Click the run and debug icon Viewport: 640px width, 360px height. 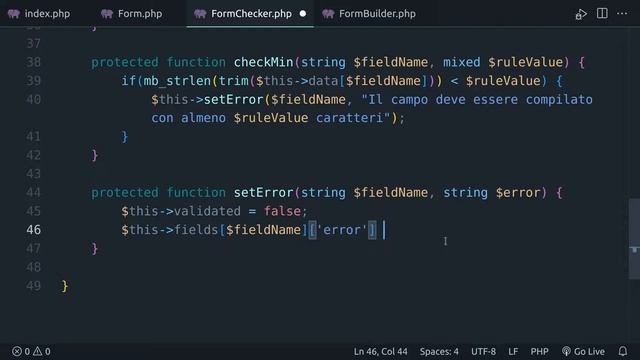(x=581, y=14)
